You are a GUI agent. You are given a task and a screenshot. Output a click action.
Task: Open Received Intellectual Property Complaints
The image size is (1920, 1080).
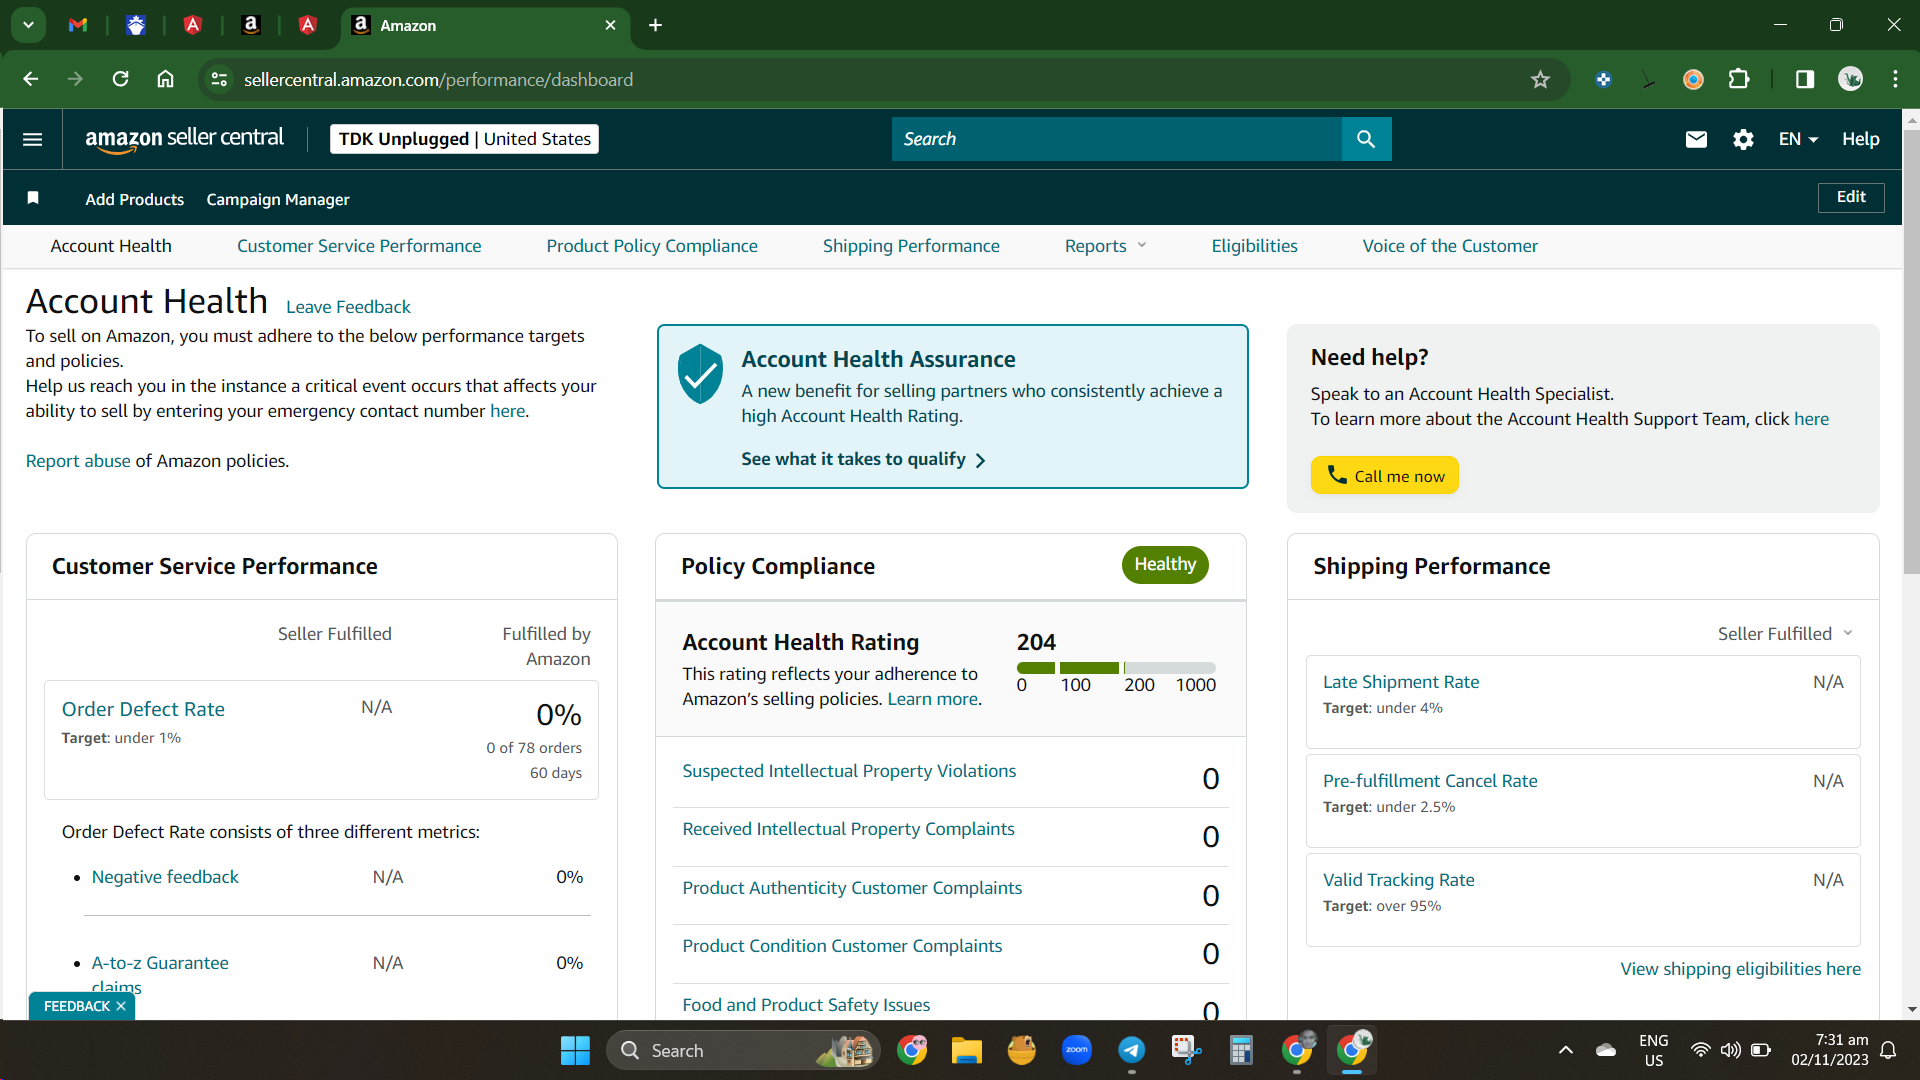848,829
